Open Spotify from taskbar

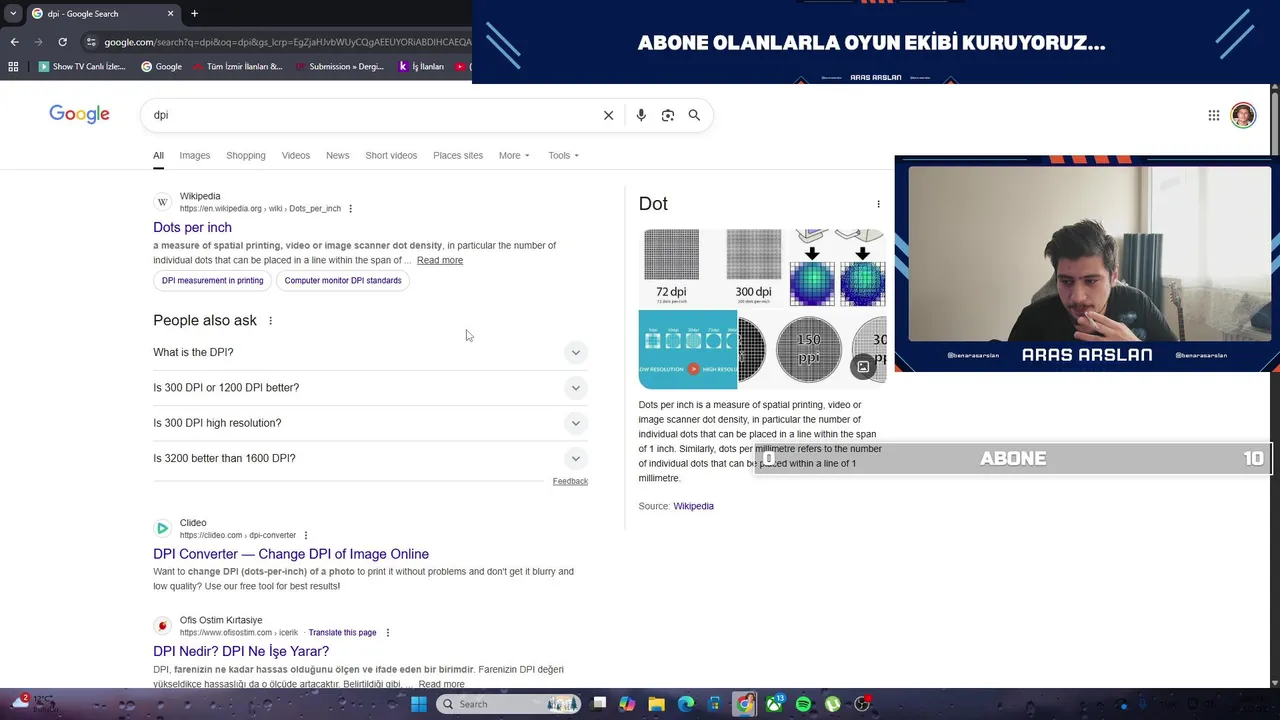804,704
